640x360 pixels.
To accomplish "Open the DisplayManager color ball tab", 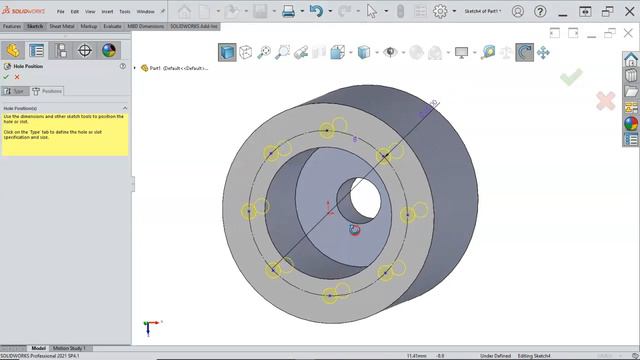I will [109, 51].
